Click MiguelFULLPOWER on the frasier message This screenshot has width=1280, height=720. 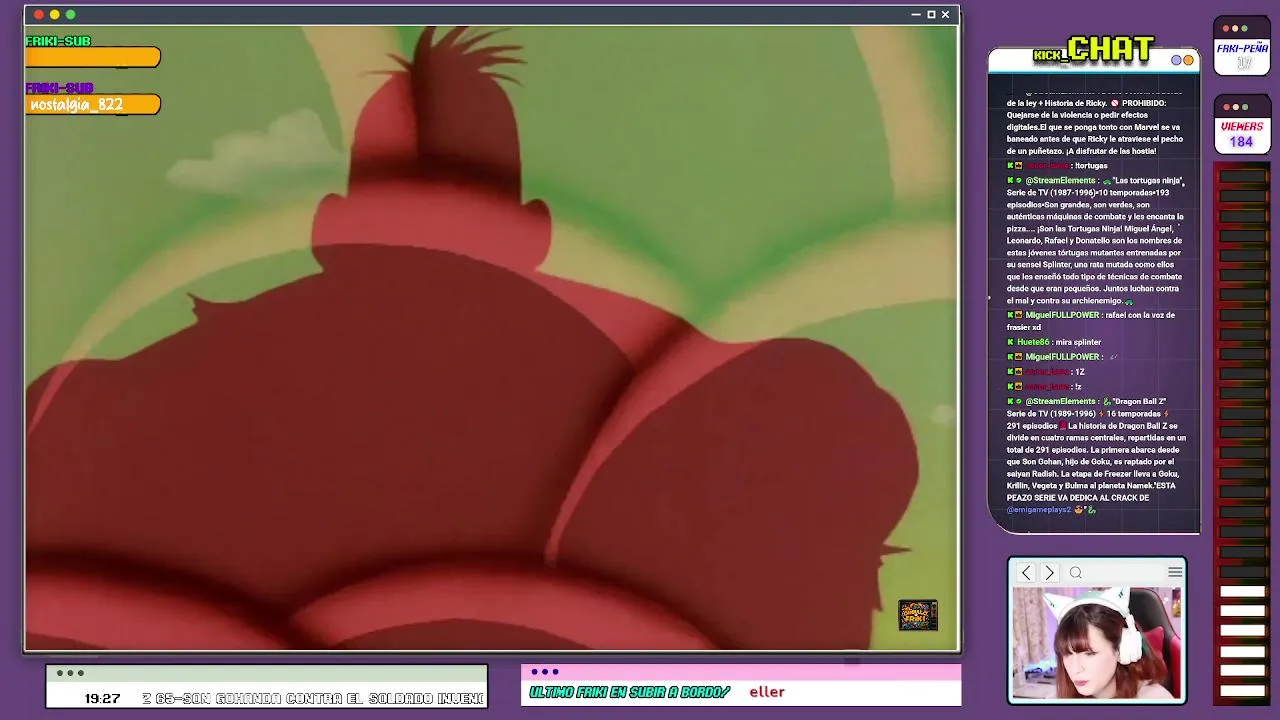tap(1063, 315)
